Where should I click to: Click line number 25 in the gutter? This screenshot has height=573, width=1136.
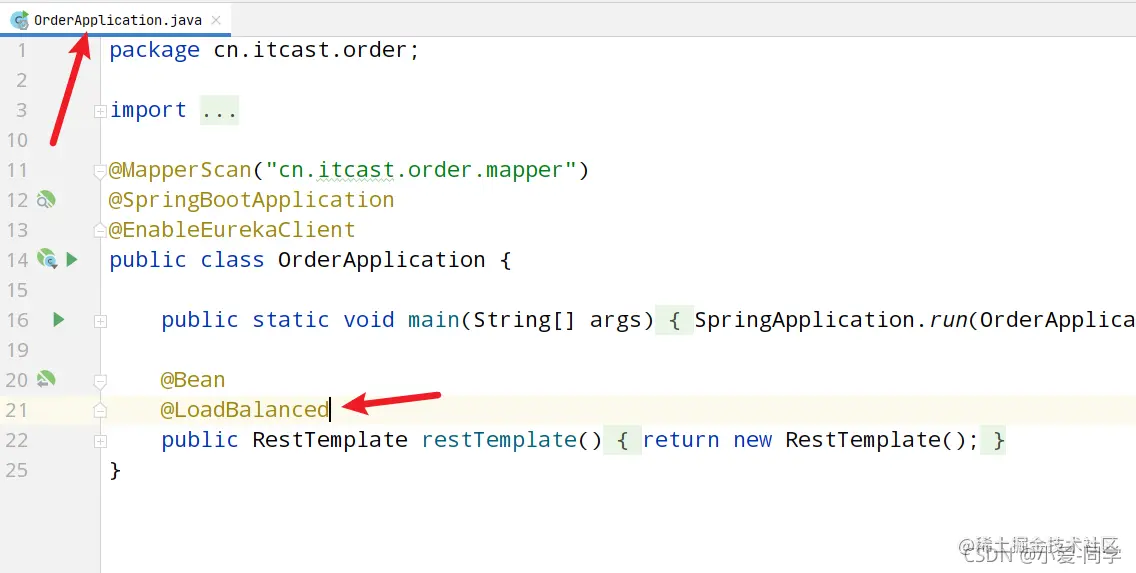point(16,470)
